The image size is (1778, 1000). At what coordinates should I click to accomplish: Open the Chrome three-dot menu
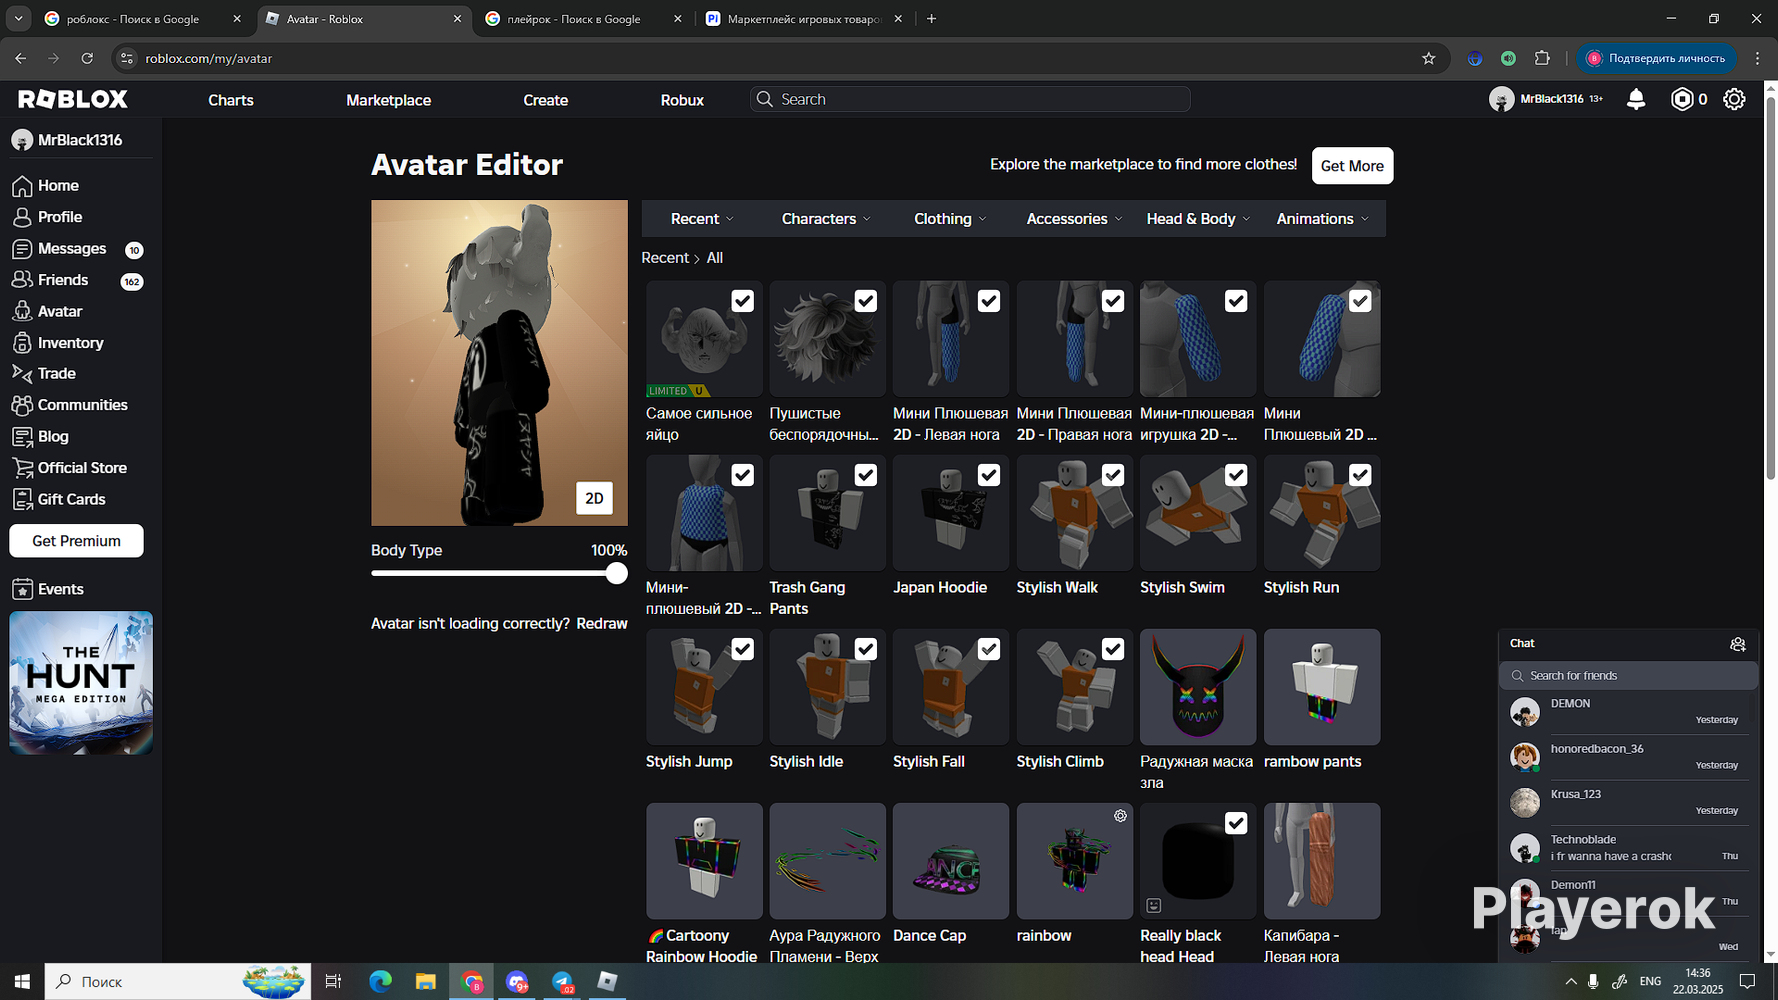[x=1757, y=58]
